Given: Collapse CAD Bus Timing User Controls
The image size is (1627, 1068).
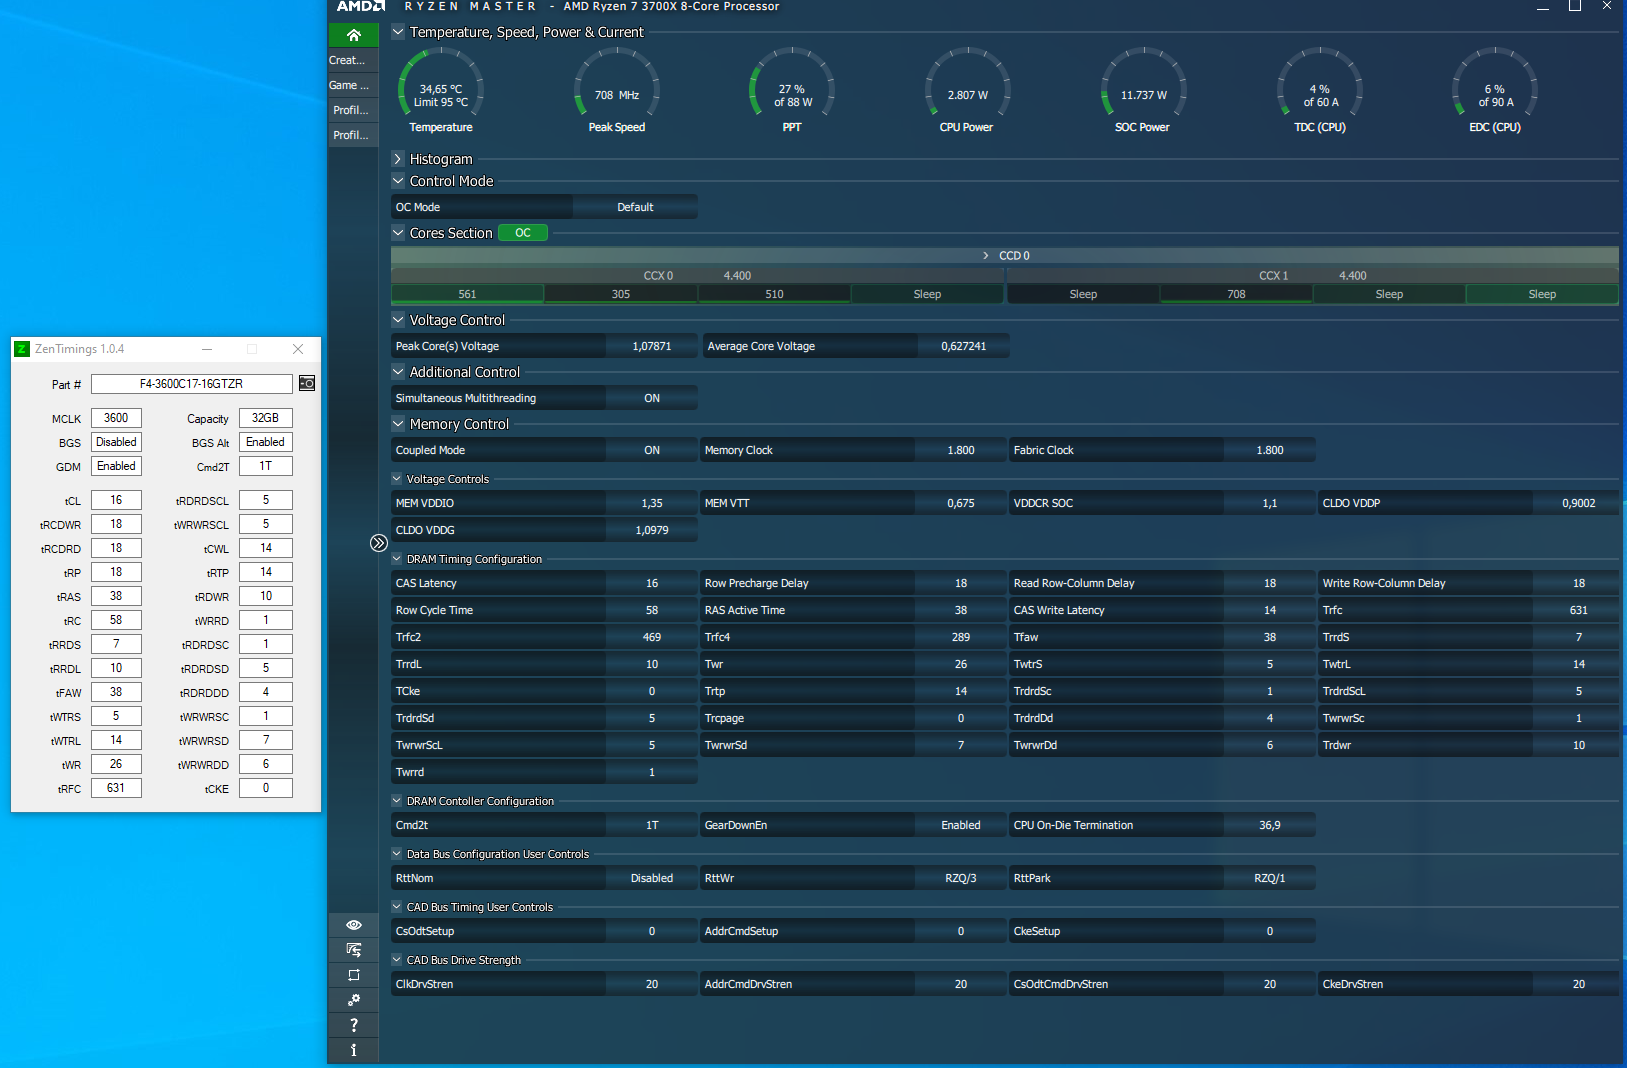Looking at the screenshot, I should pyautogui.click(x=397, y=907).
